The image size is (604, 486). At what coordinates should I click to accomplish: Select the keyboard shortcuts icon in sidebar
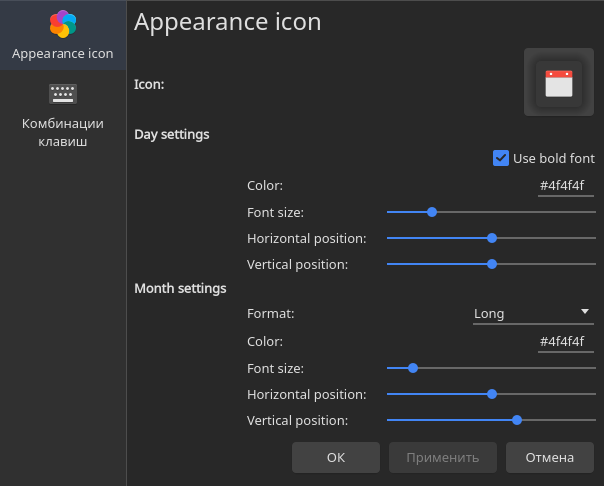click(x=63, y=94)
